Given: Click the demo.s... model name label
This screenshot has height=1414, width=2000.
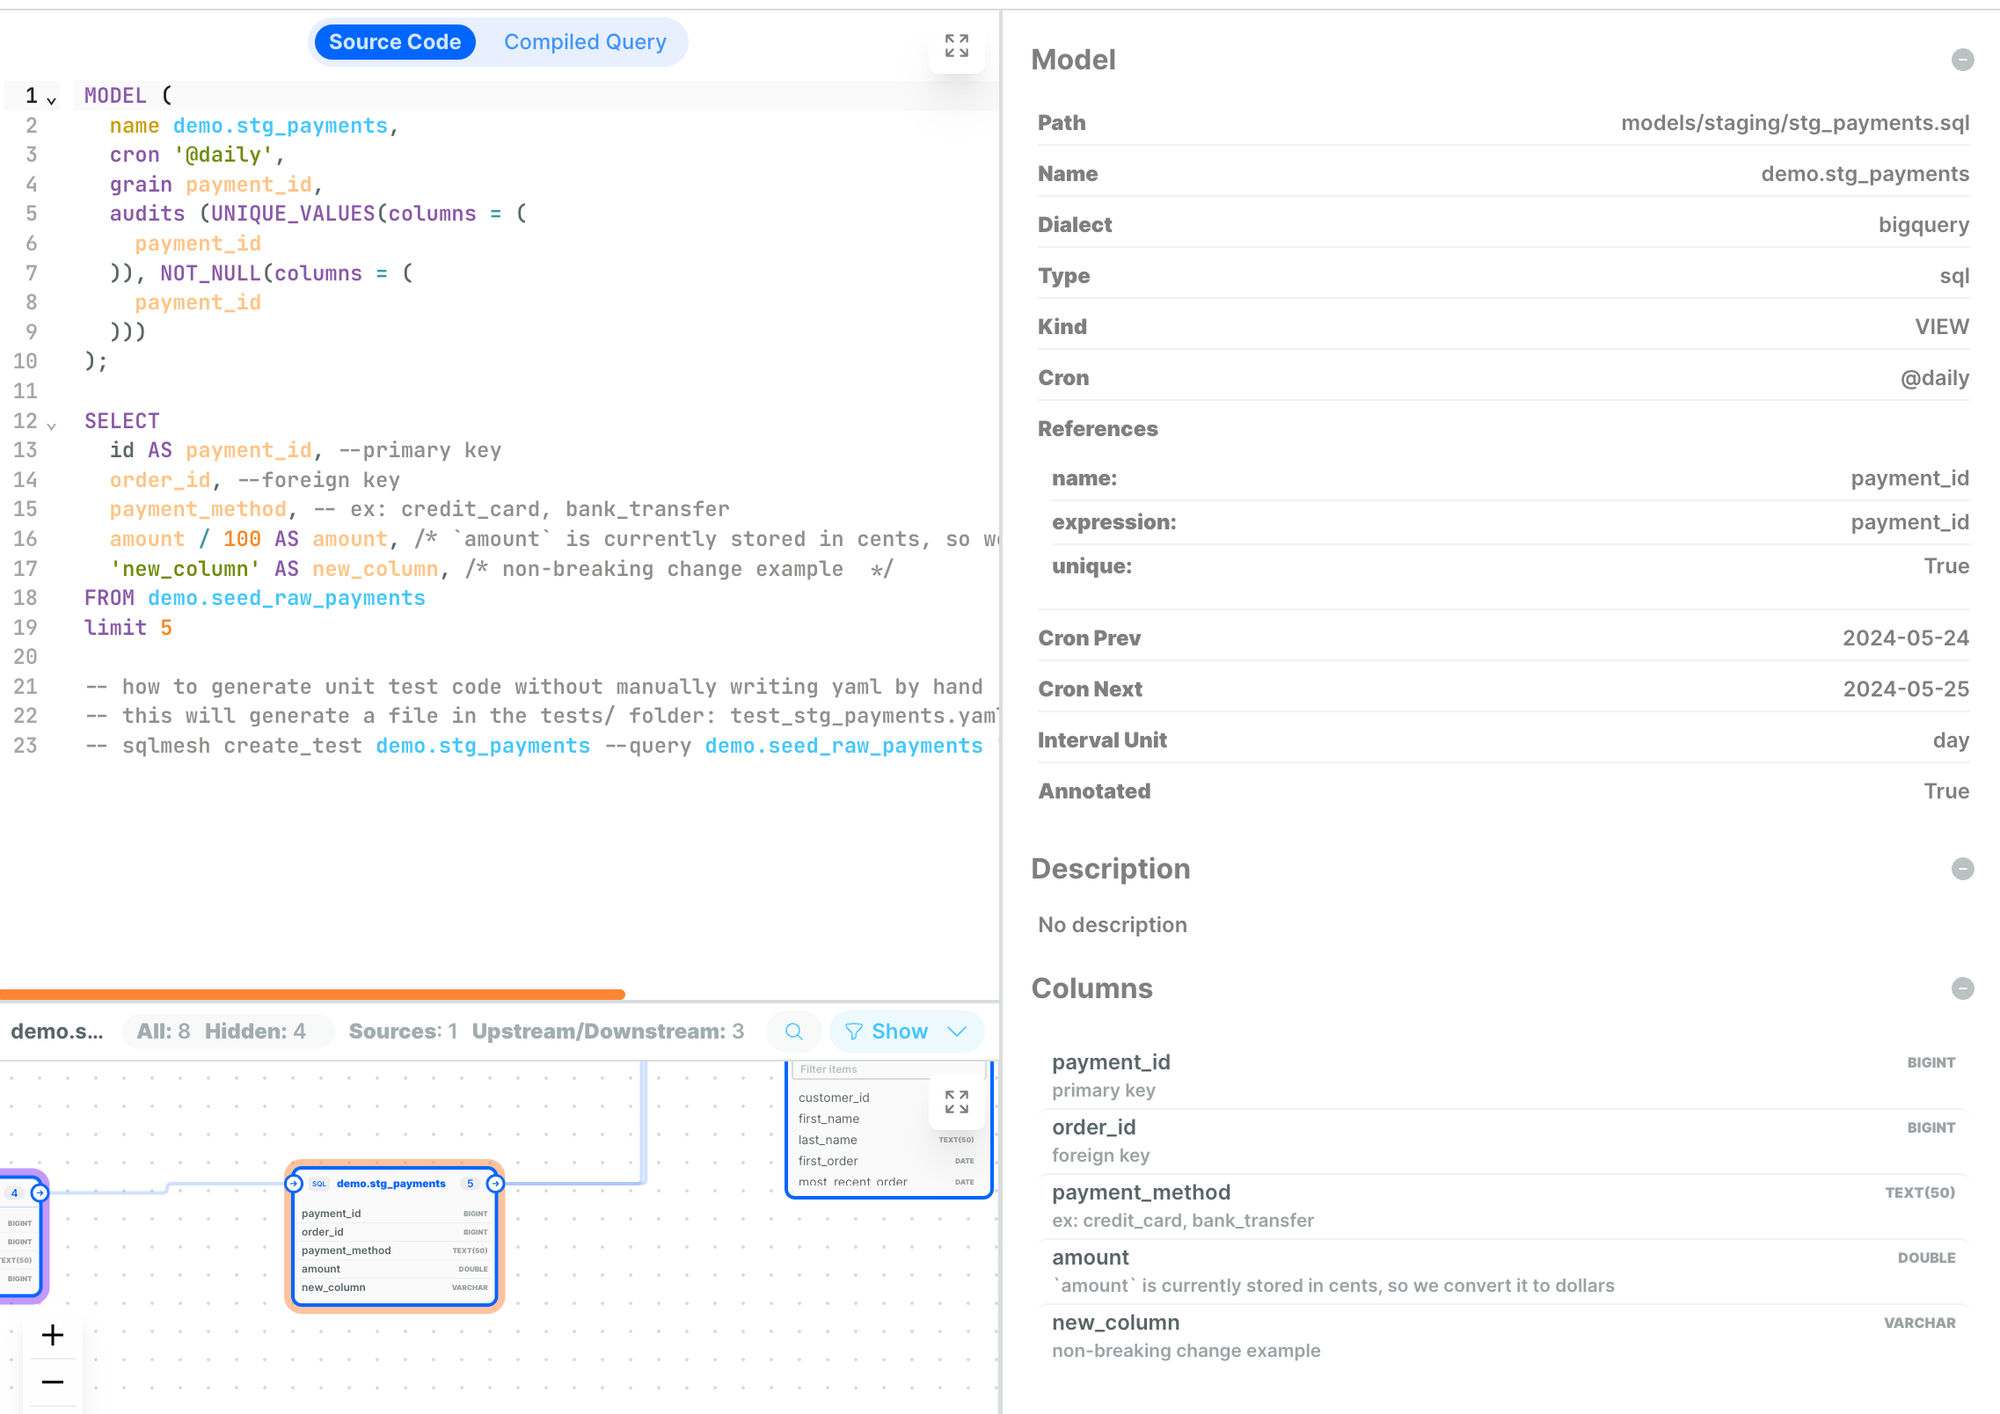Looking at the screenshot, I should pyautogui.click(x=57, y=1031).
